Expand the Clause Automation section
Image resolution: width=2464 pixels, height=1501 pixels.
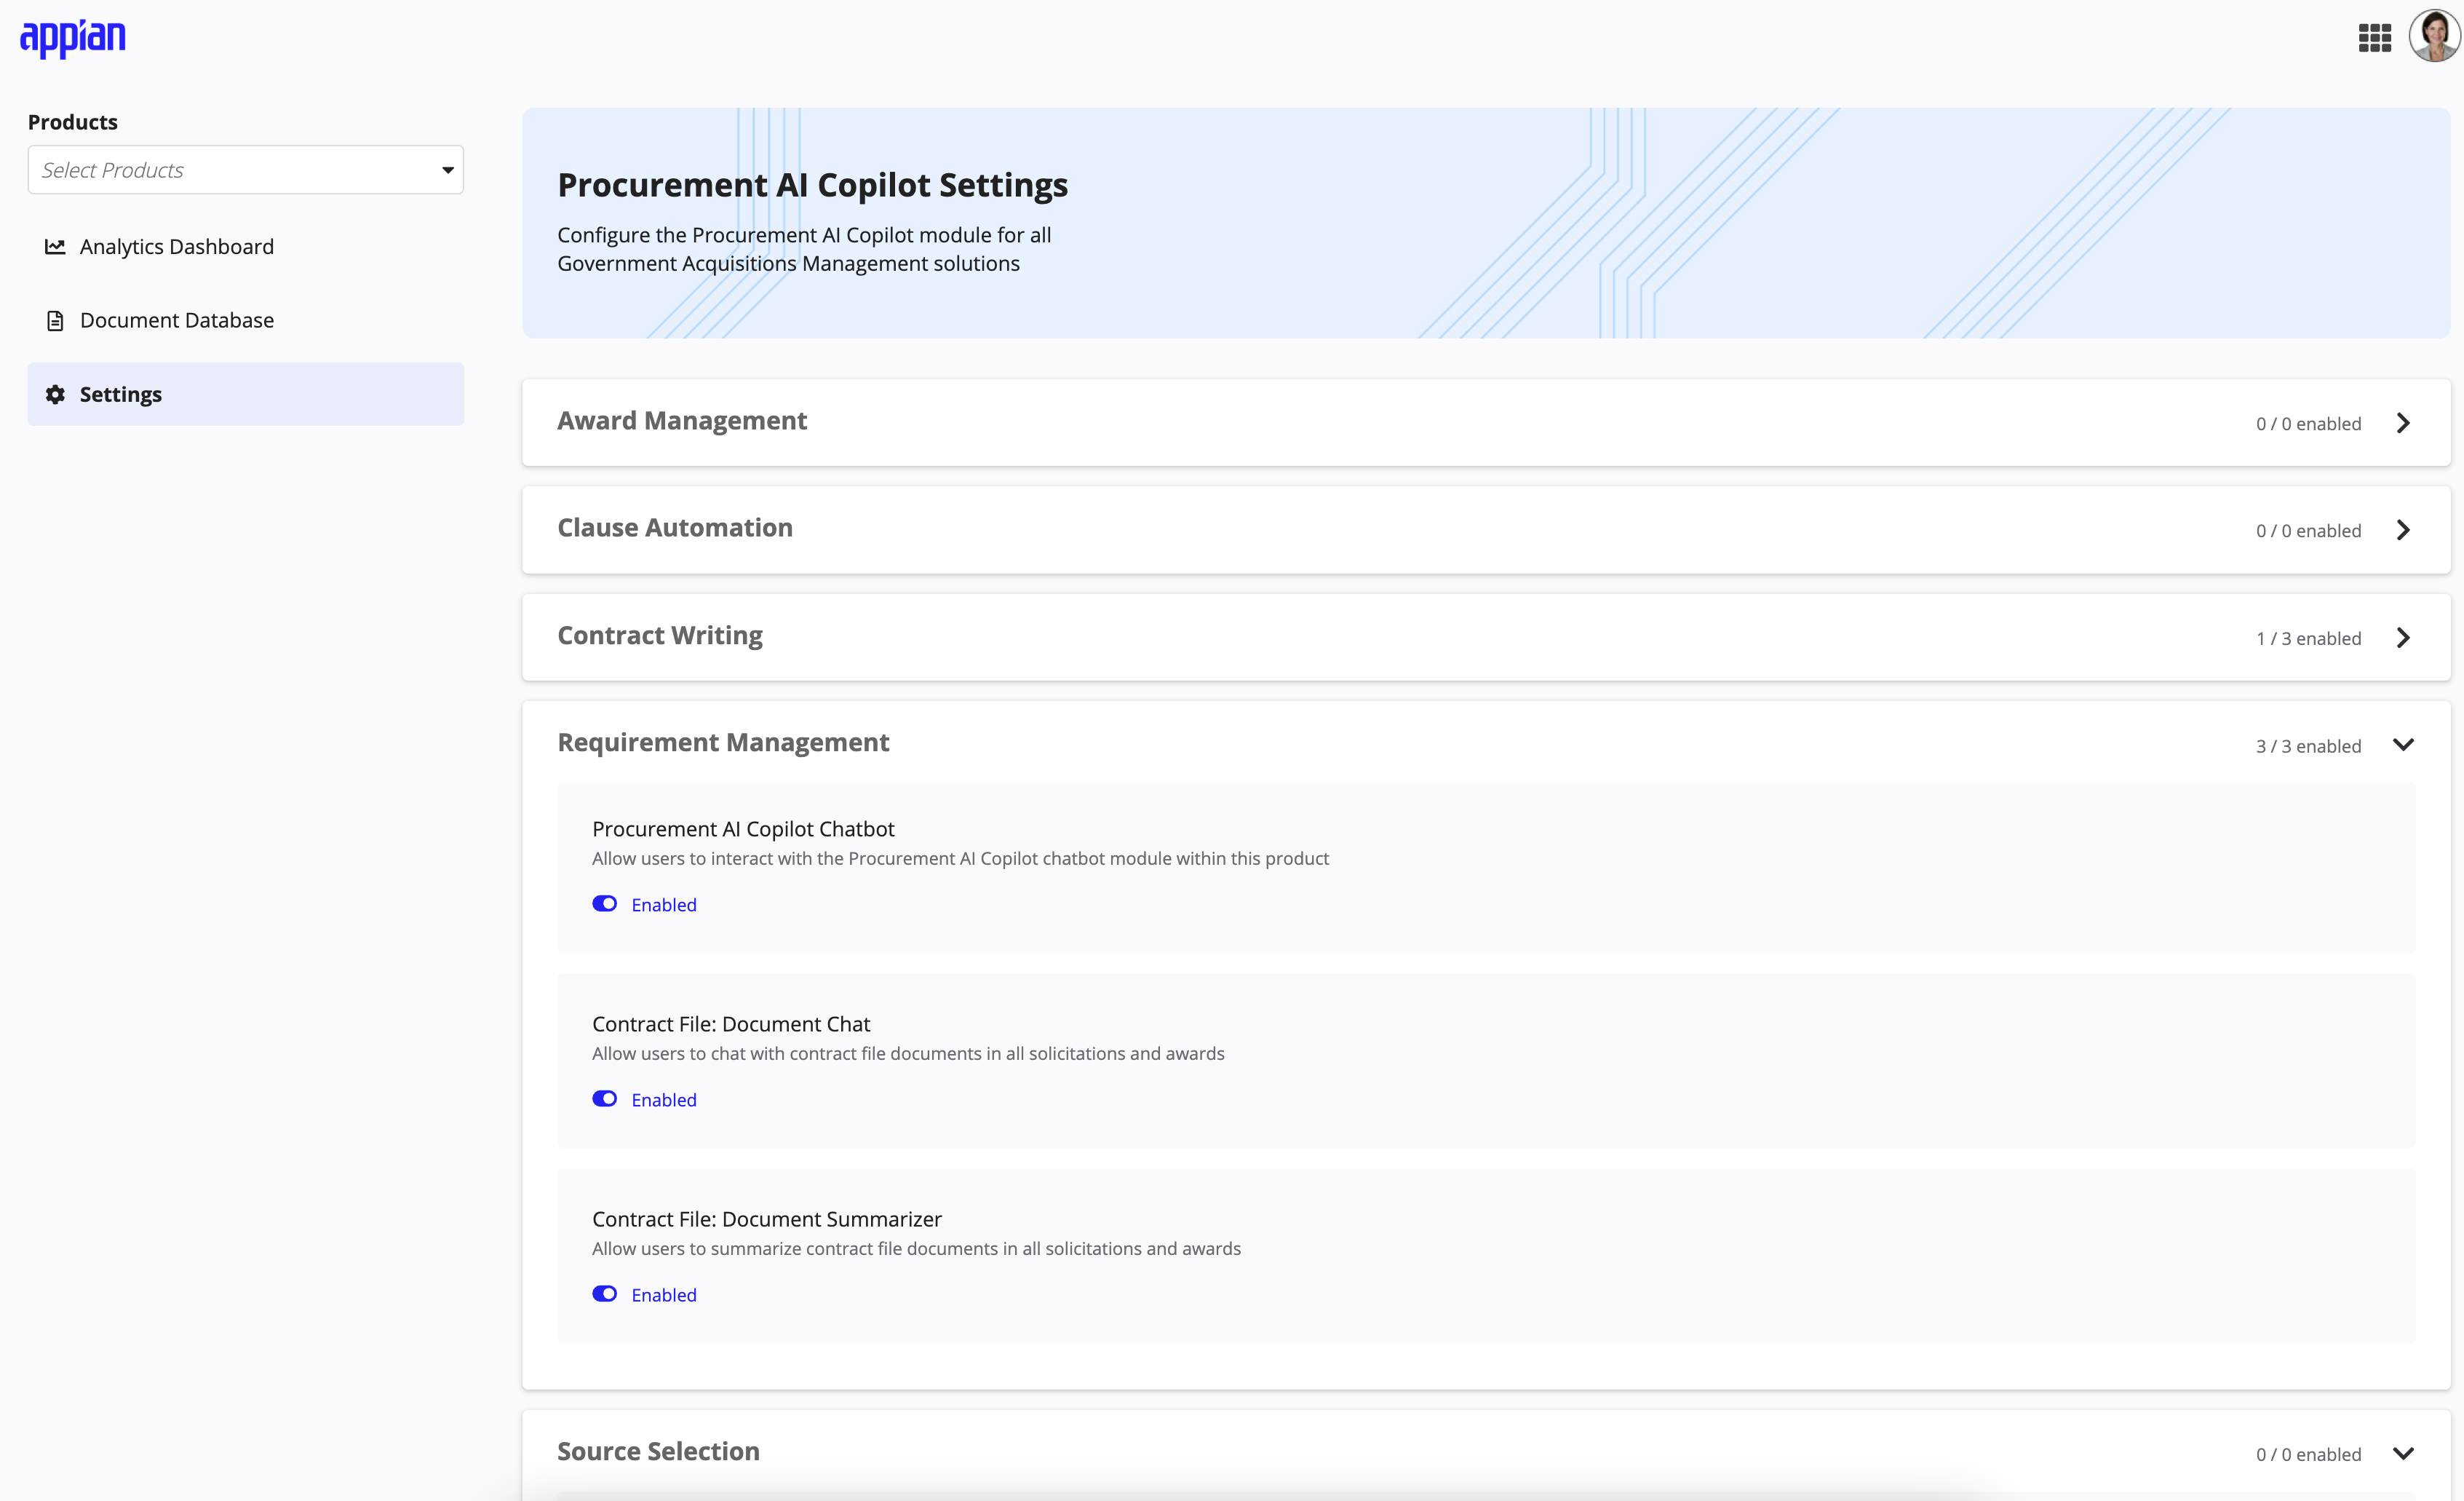pos(2404,526)
